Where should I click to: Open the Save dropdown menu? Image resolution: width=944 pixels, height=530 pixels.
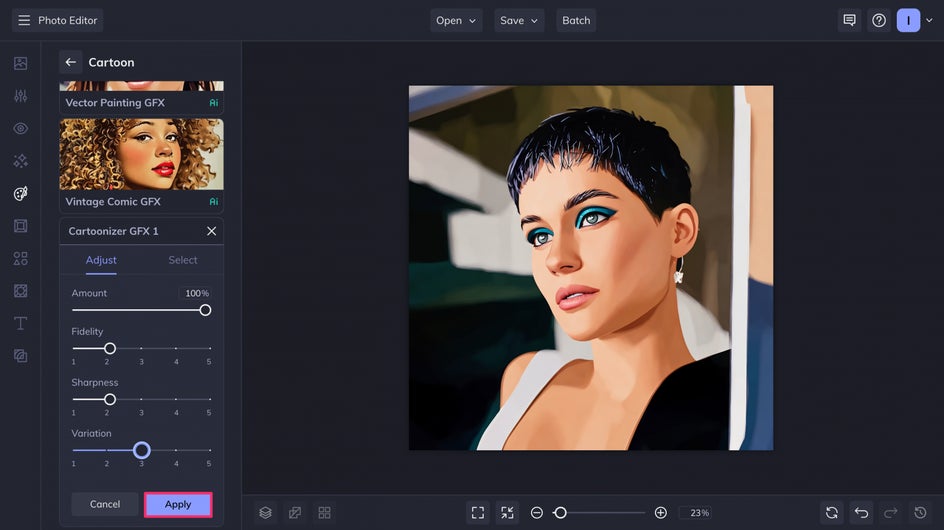click(519, 20)
